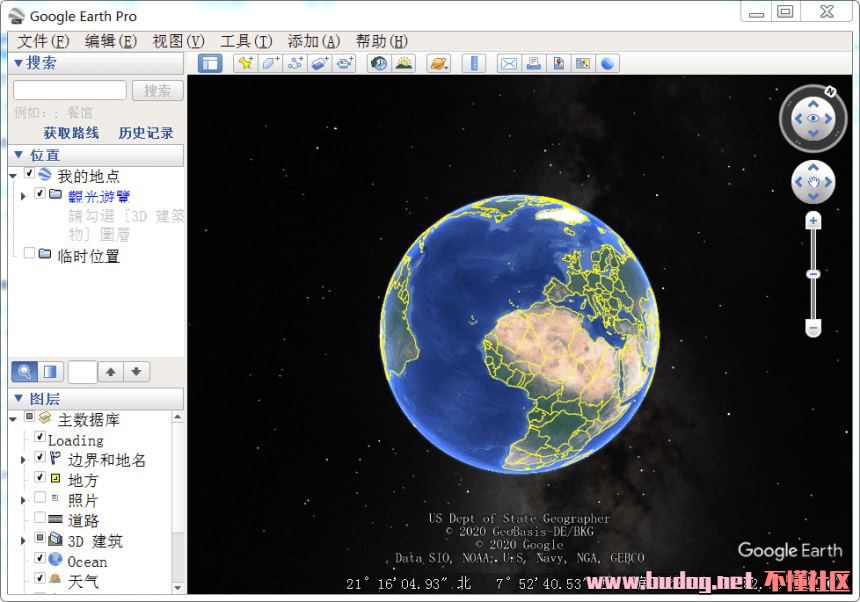Screen dimensions: 860x602
Task: View in Google Maps toolbar icon
Action: [583, 64]
